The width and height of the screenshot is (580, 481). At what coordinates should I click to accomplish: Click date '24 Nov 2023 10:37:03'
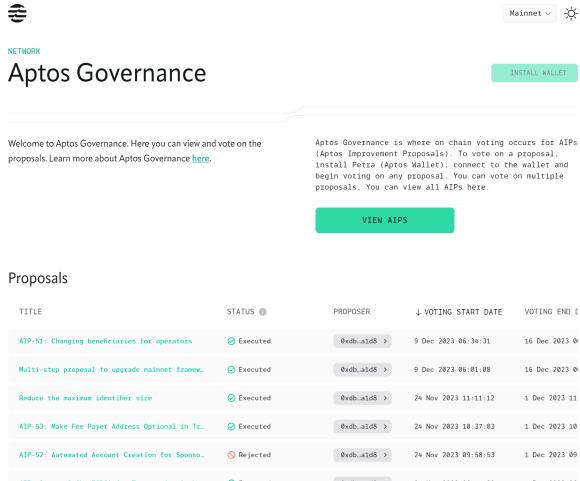454,427
